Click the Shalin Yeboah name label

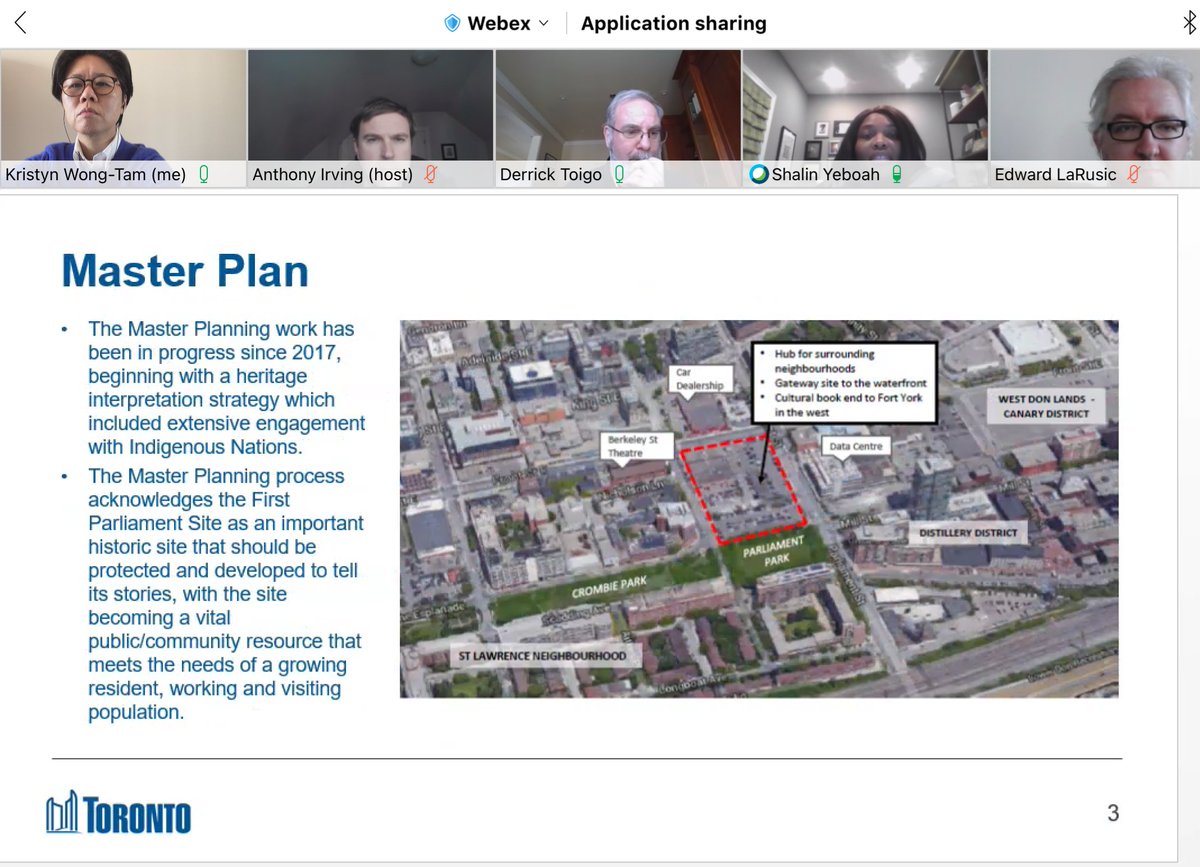pyautogui.click(x=826, y=175)
